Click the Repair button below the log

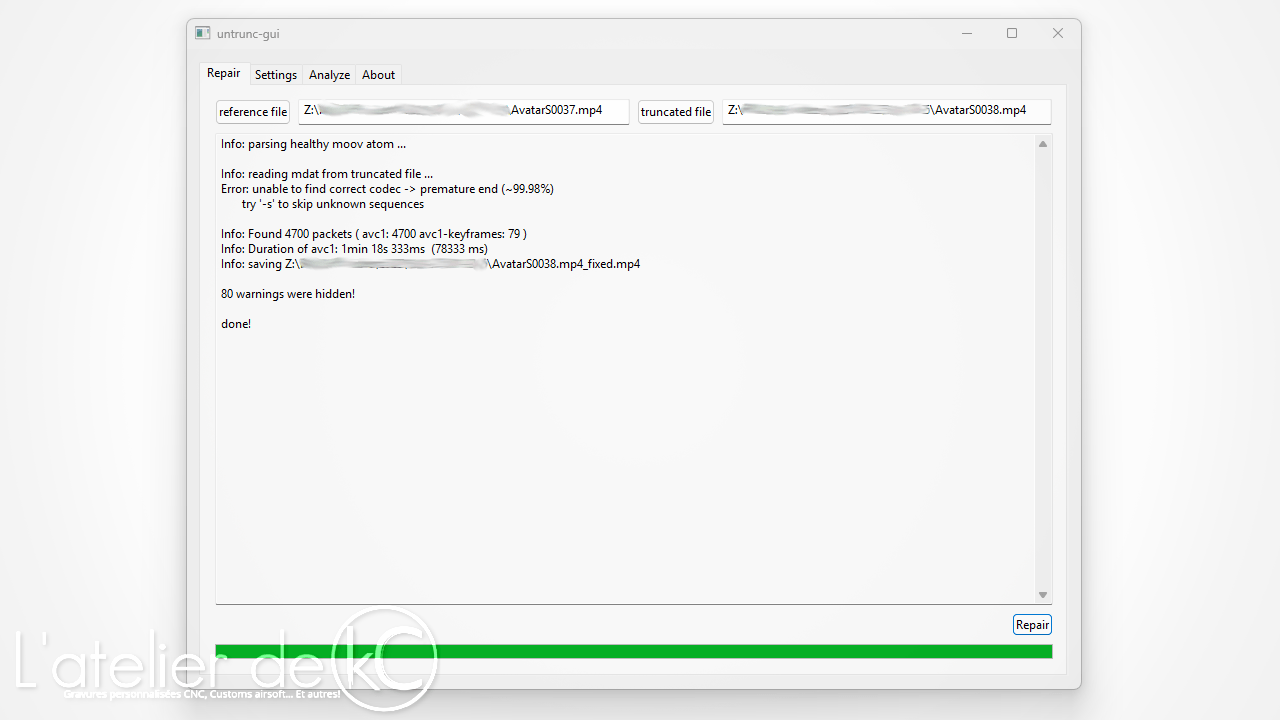click(x=1032, y=625)
